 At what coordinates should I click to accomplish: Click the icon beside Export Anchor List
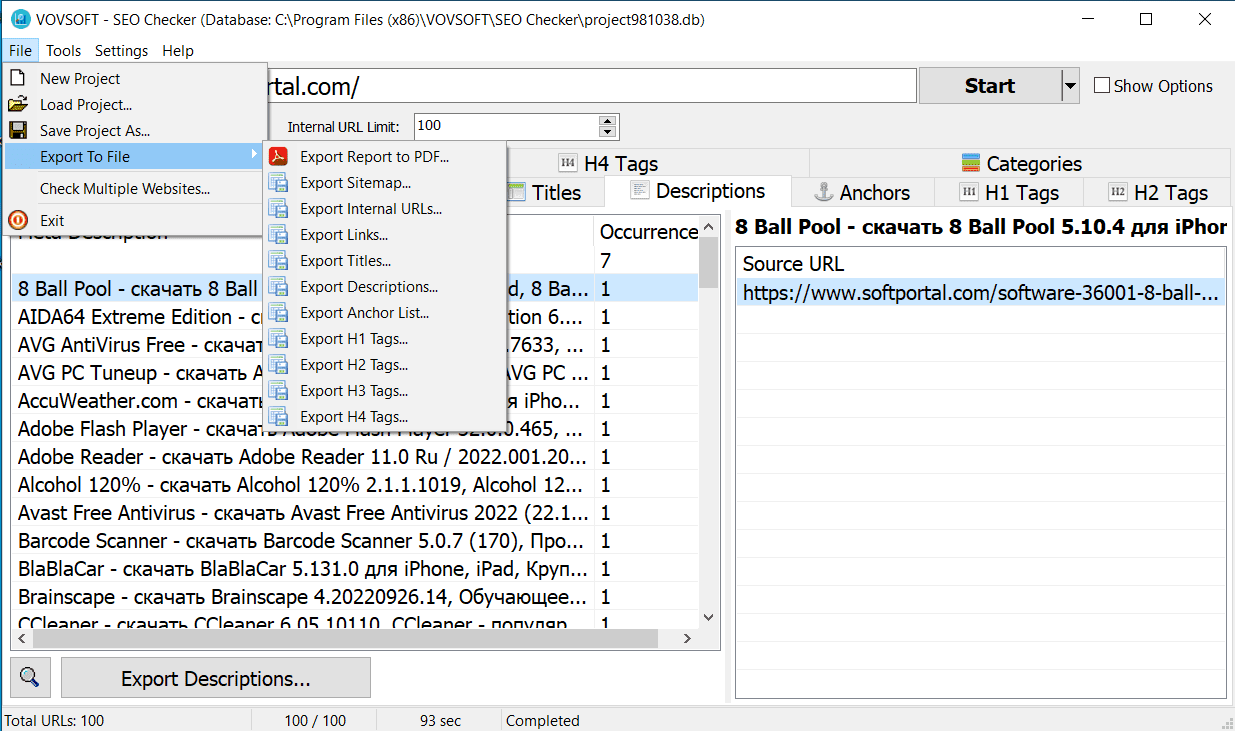[279, 312]
